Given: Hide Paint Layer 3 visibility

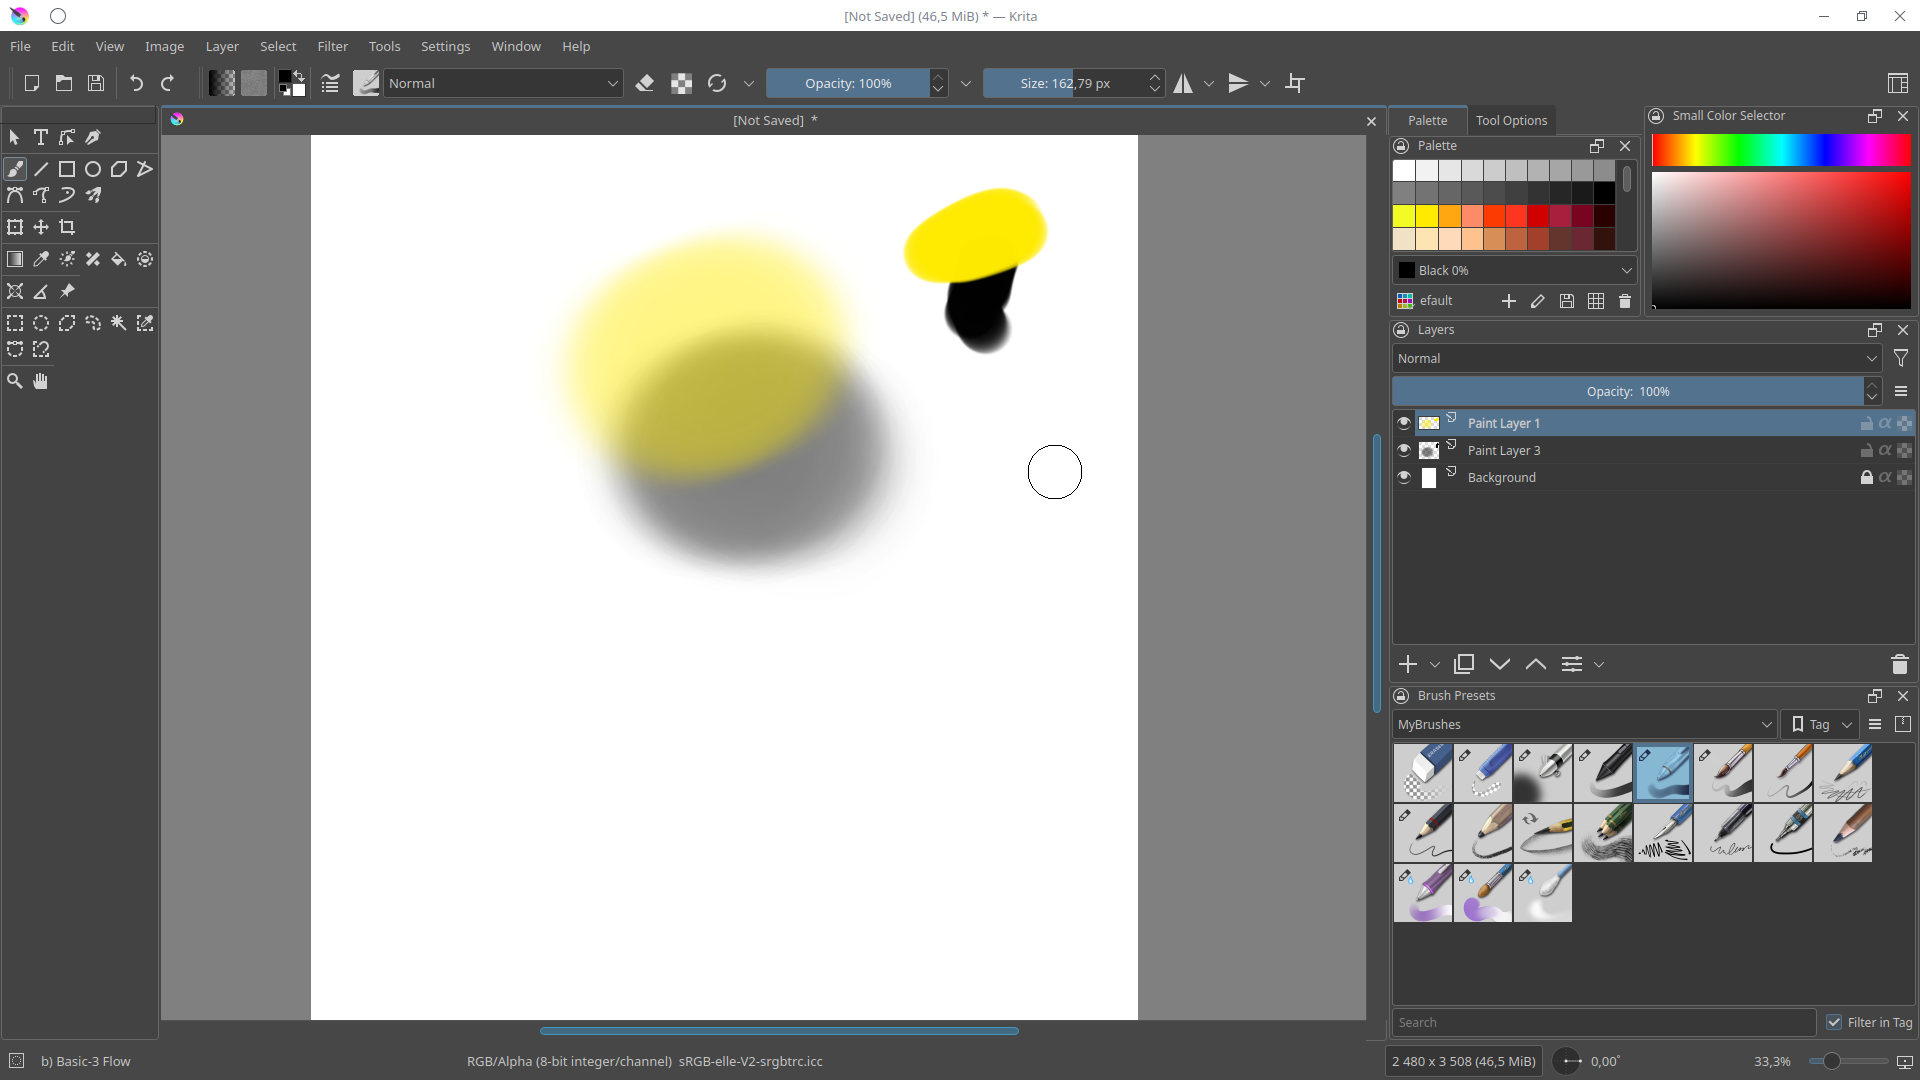Looking at the screenshot, I should click(1404, 450).
